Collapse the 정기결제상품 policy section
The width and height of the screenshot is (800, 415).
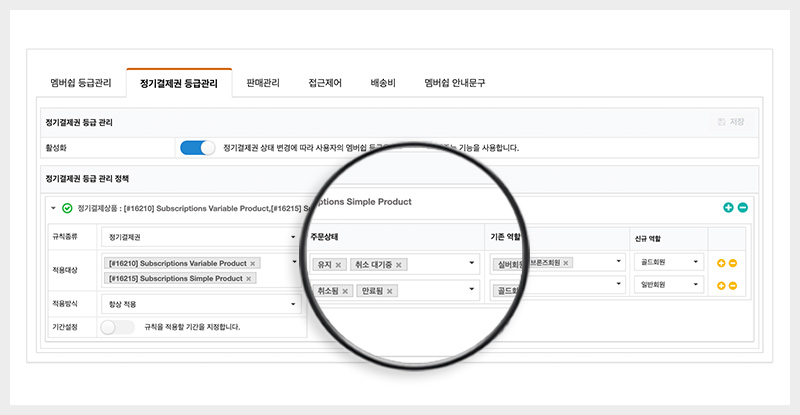(x=52, y=208)
